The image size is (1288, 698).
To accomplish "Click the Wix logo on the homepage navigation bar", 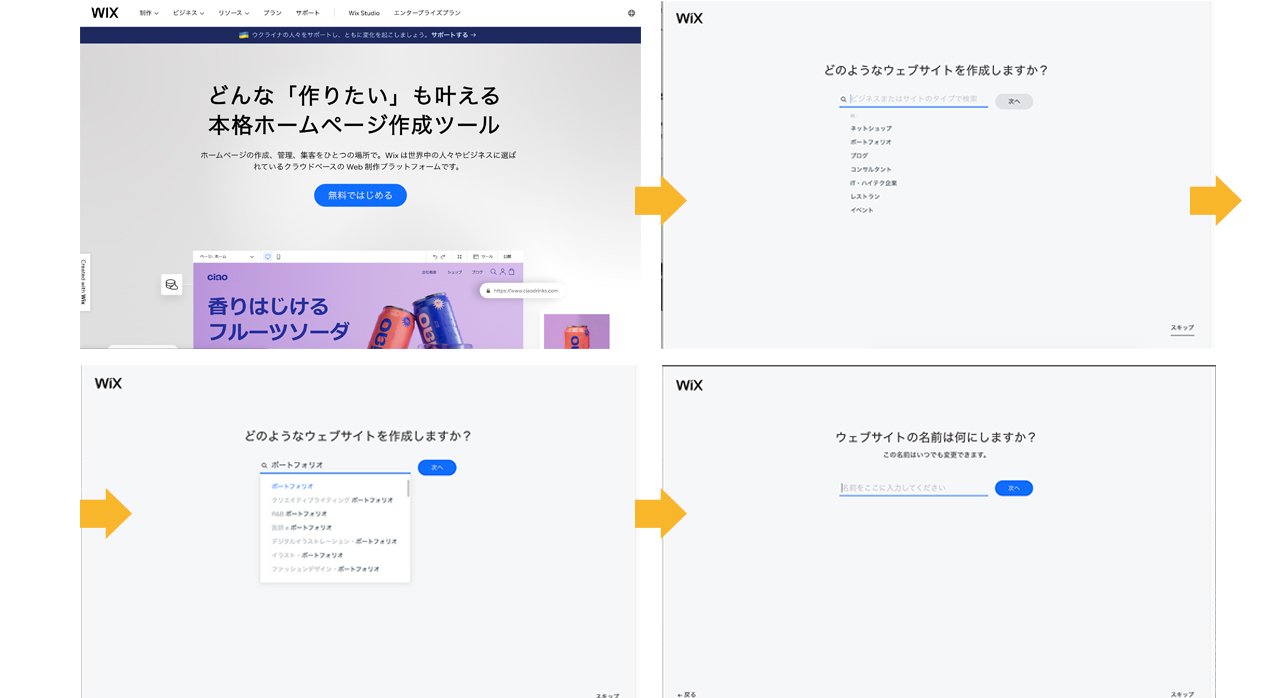I will point(104,13).
